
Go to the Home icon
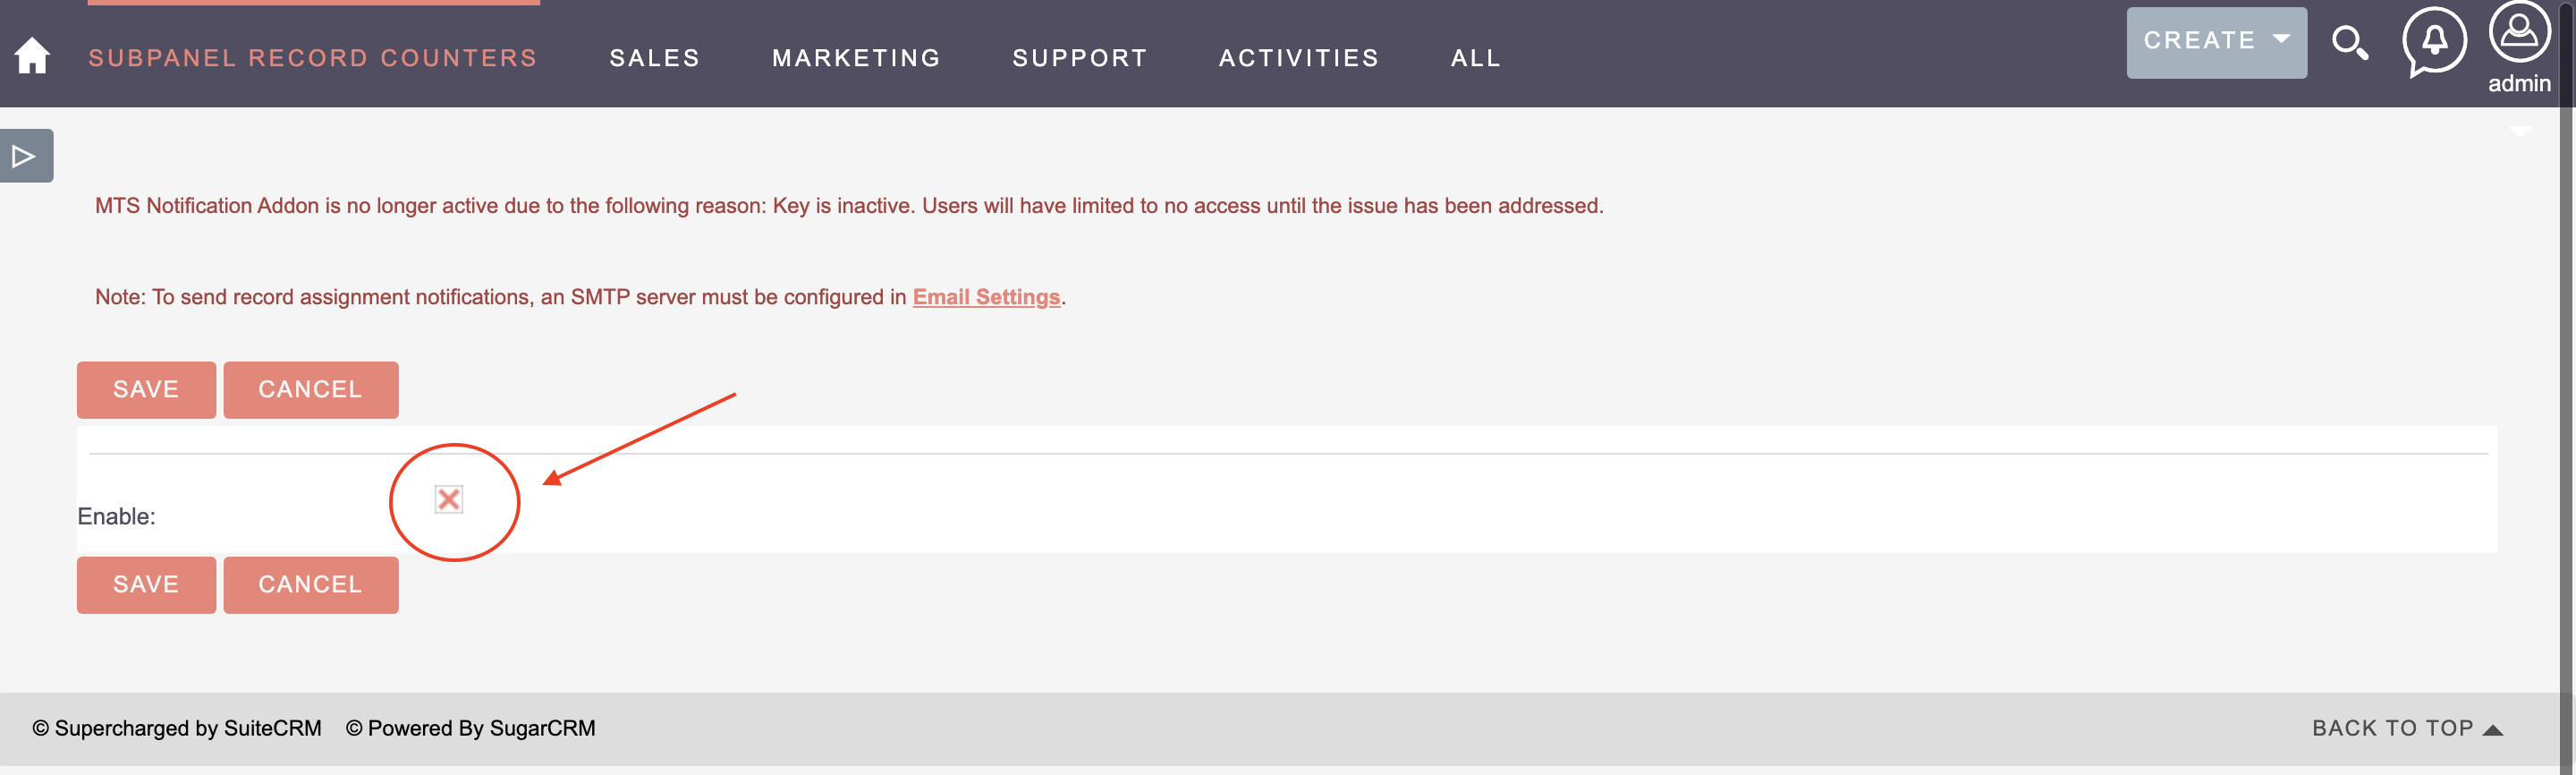click(x=32, y=56)
